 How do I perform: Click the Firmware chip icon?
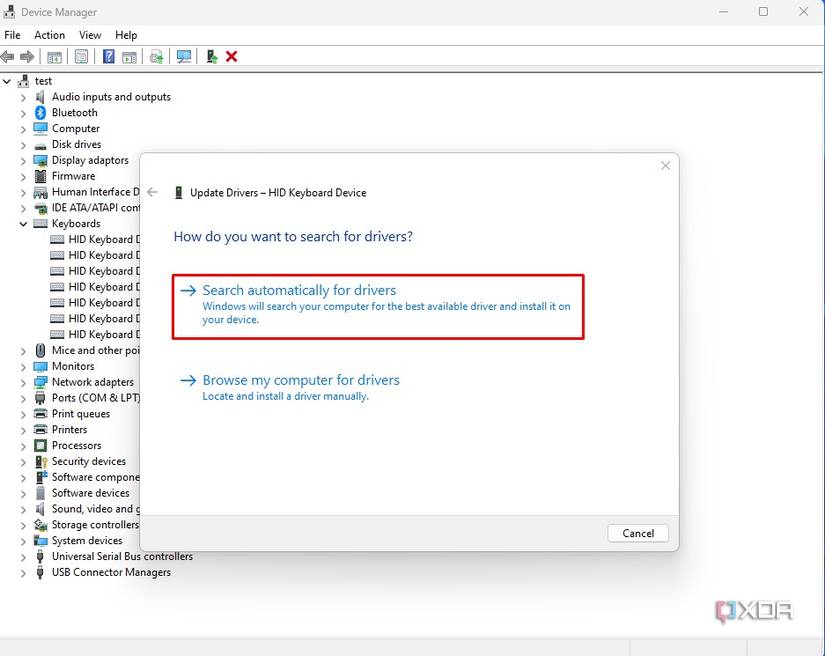pyautogui.click(x=41, y=176)
